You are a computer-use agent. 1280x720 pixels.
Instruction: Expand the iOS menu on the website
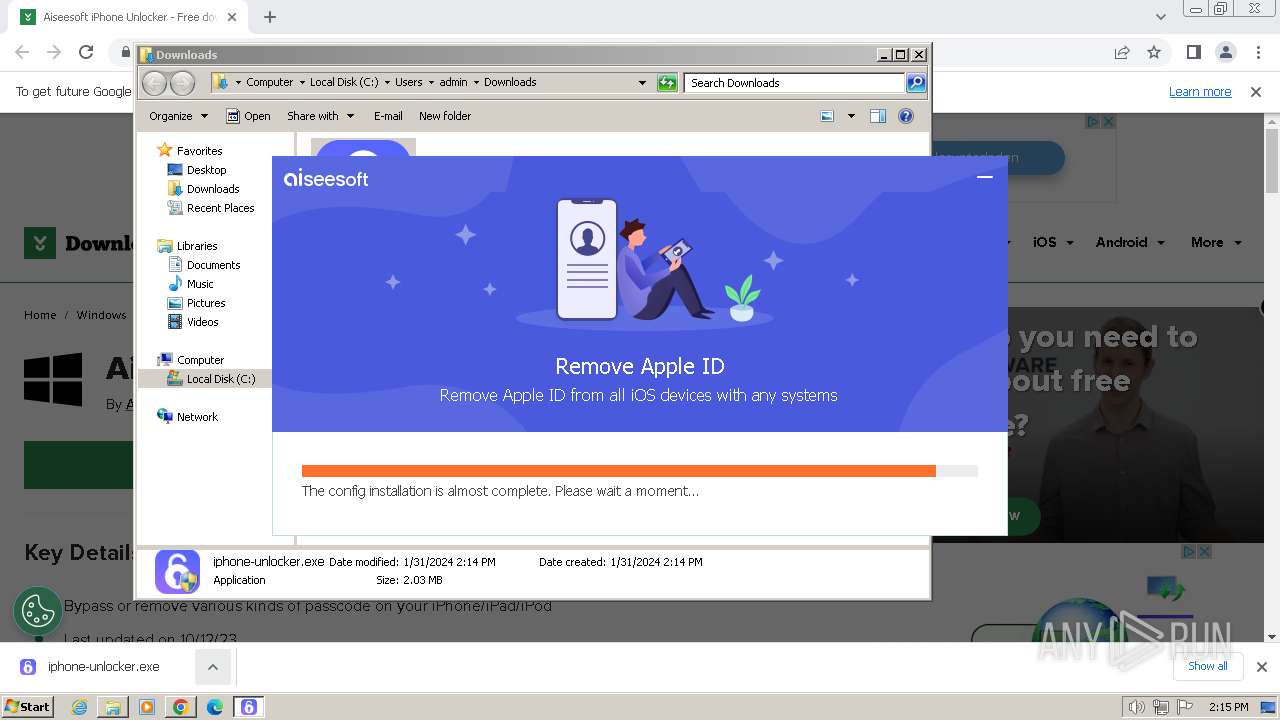1053,242
